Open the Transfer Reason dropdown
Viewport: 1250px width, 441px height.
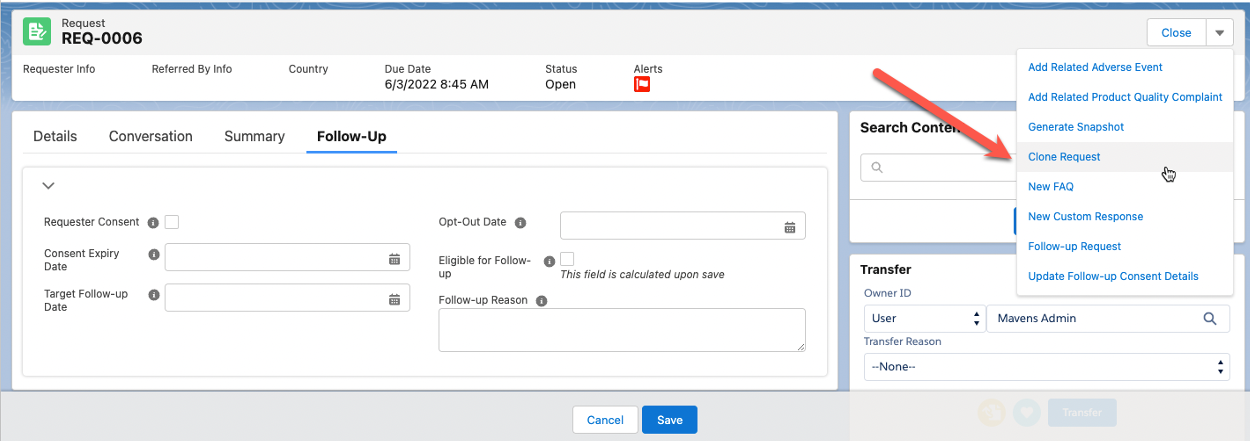pyautogui.click(x=1046, y=367)
